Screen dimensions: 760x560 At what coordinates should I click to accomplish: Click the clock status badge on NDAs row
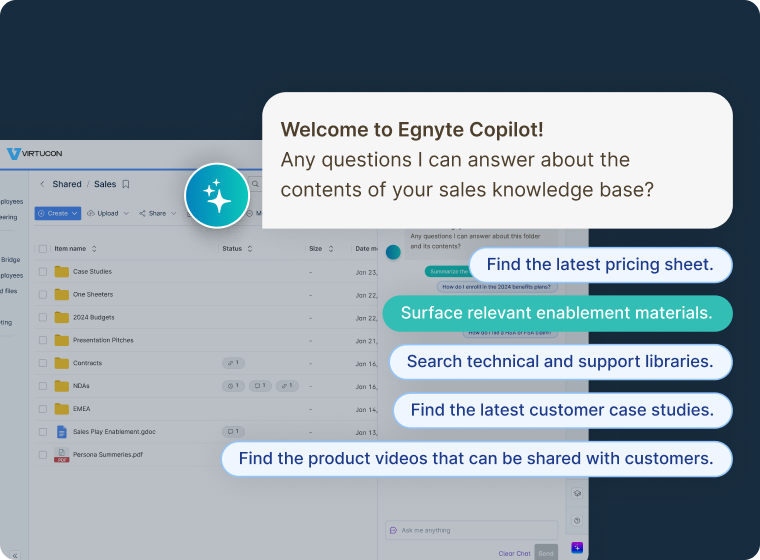pyautogui.click(x=234, y=386)
